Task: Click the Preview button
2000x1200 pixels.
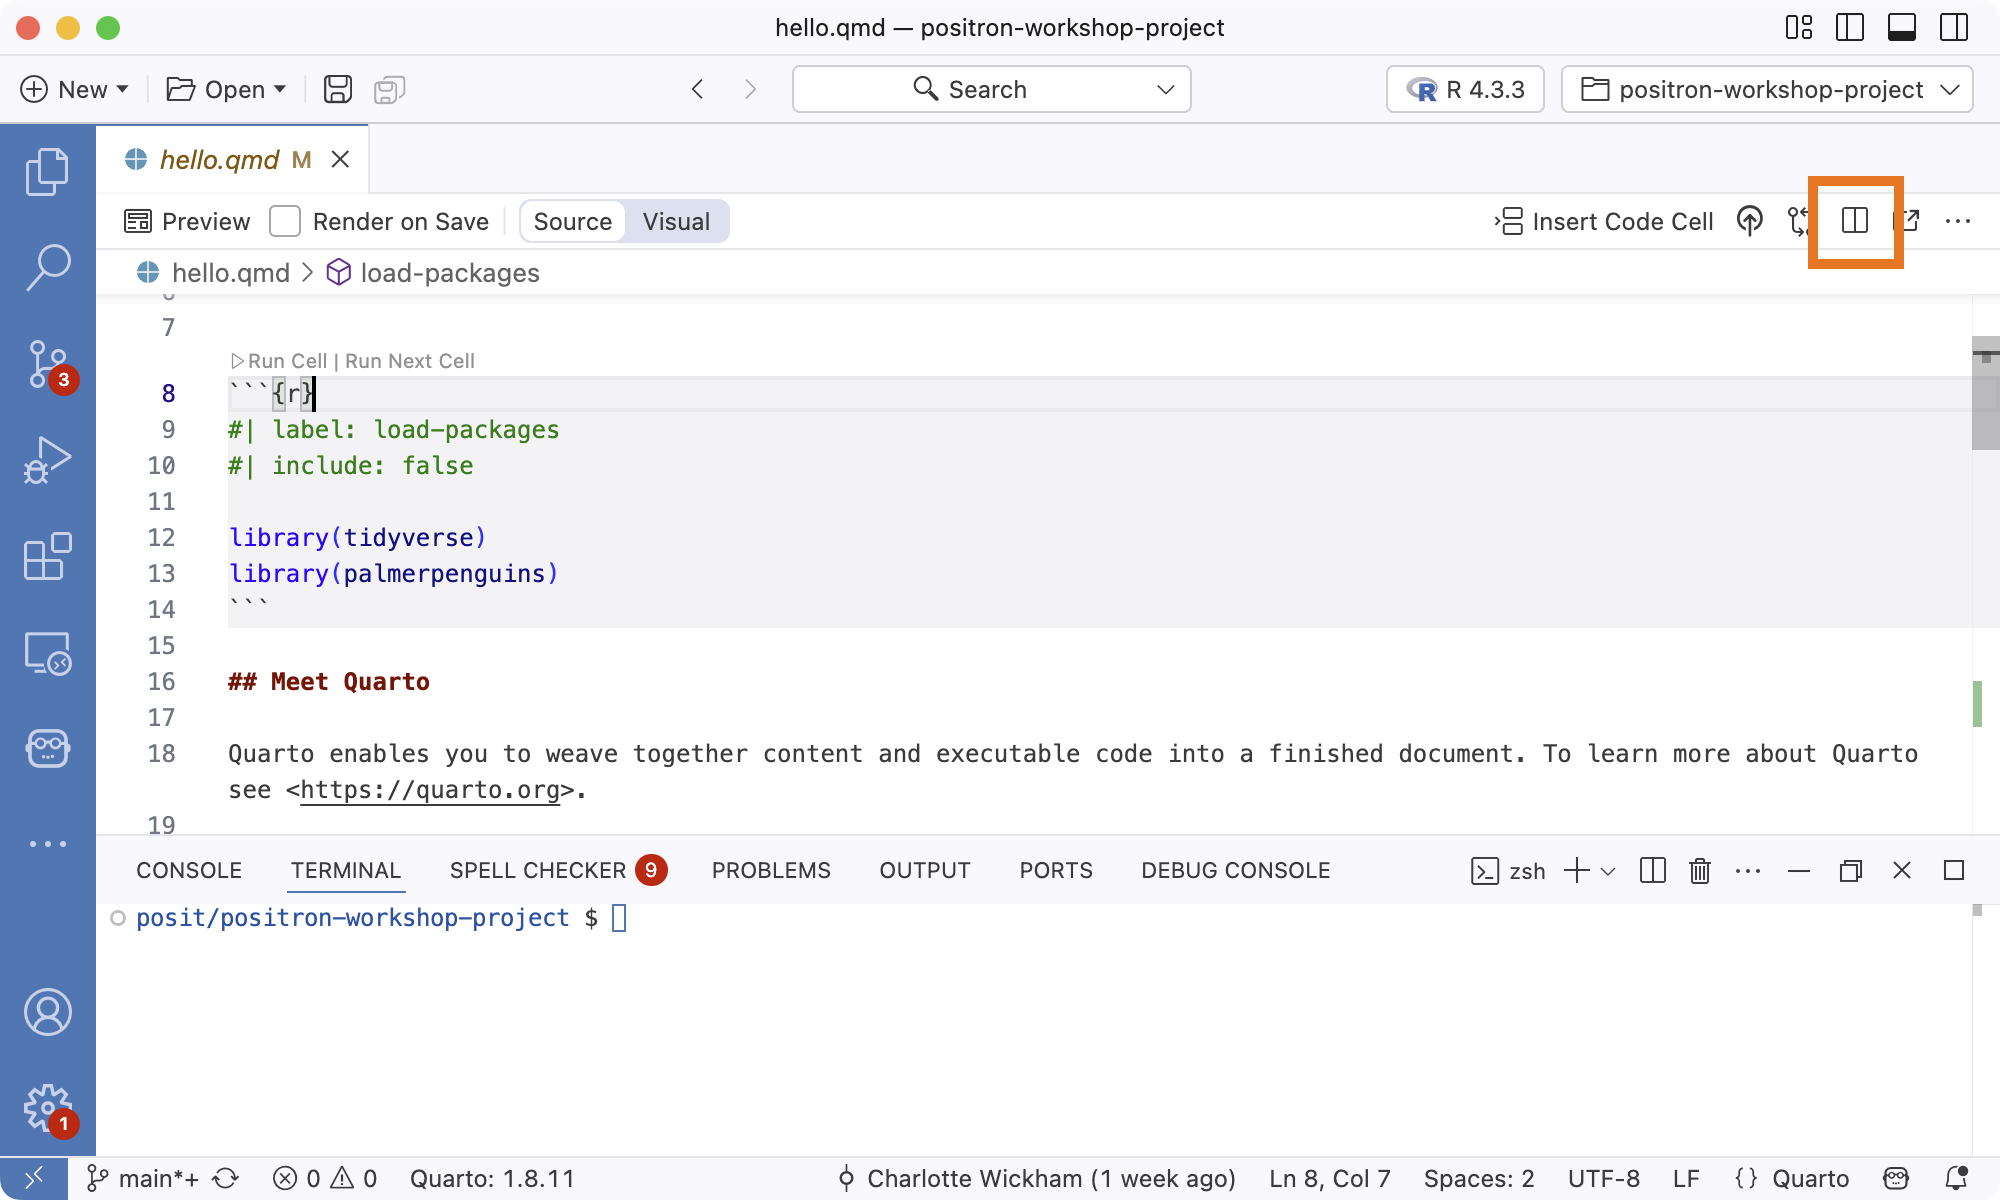Action: pyautogui.click(x=187, y=221)
